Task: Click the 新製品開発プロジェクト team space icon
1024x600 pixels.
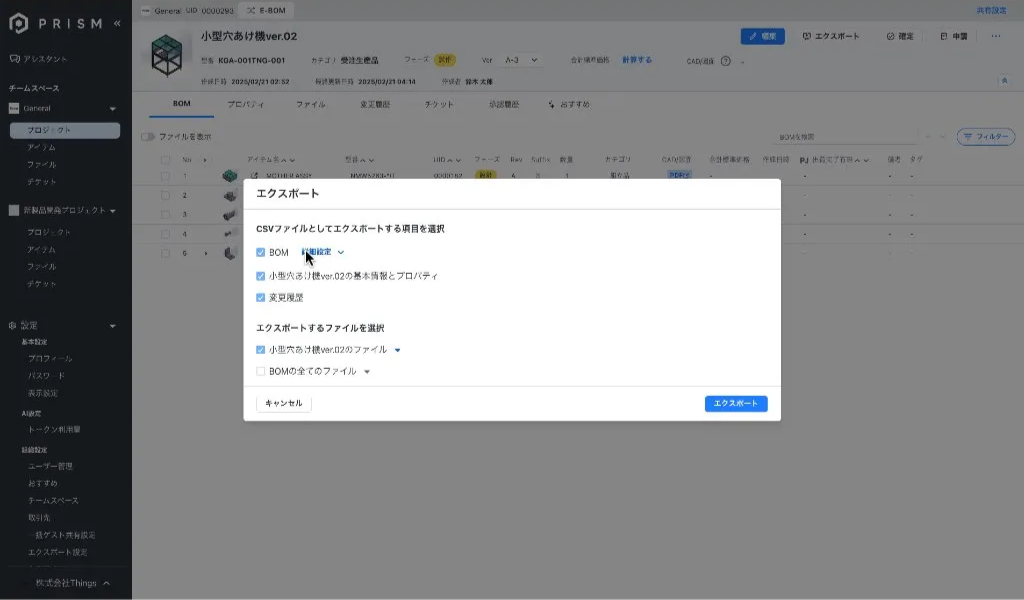Action: (x=14, y=211)
